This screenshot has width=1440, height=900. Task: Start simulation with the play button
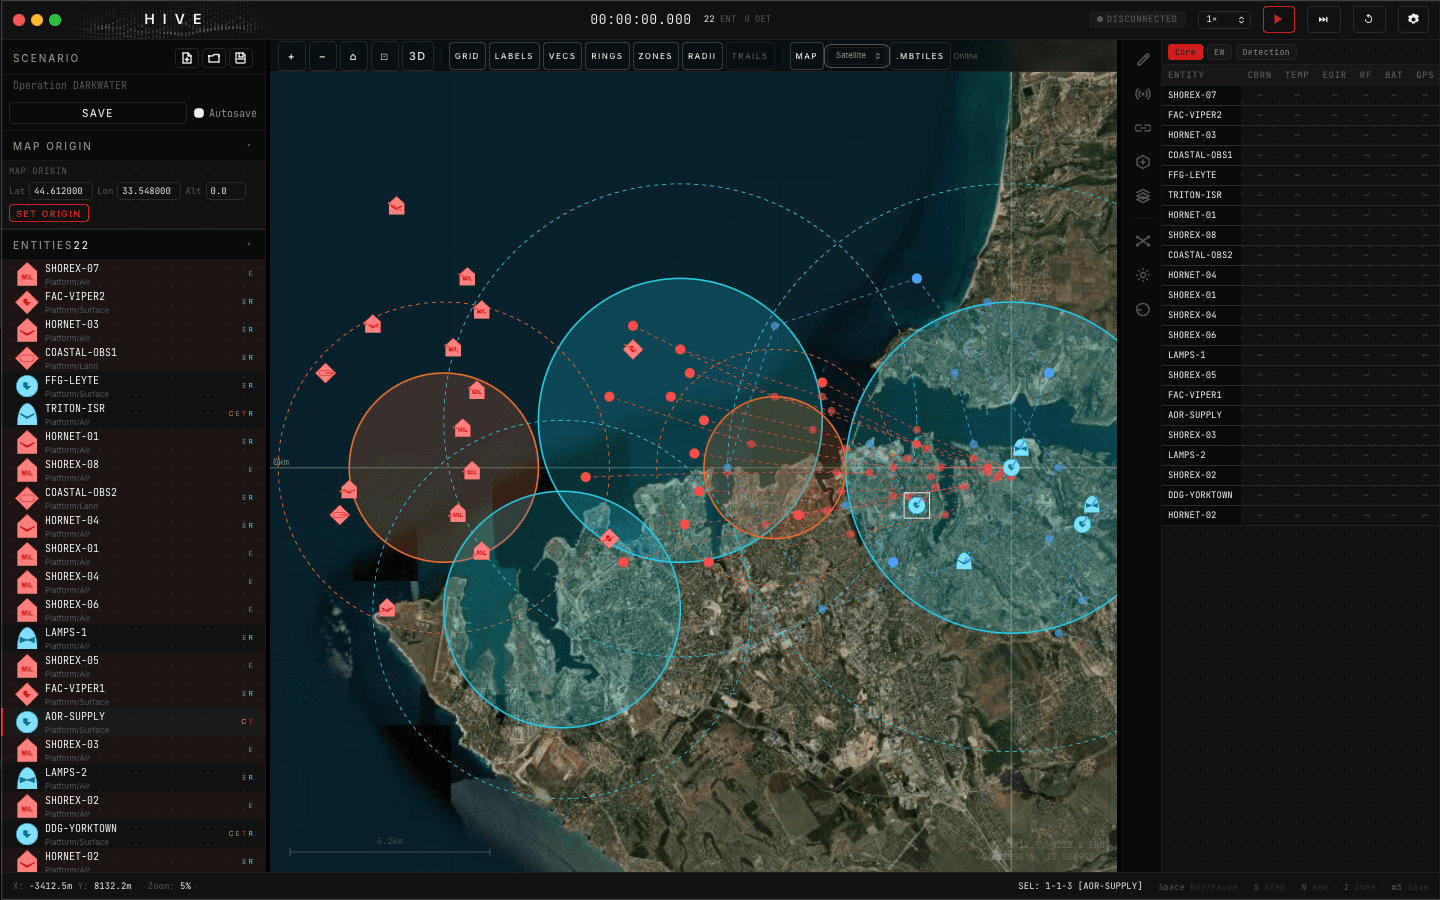pyautogui.click(x=1278, y=19)
